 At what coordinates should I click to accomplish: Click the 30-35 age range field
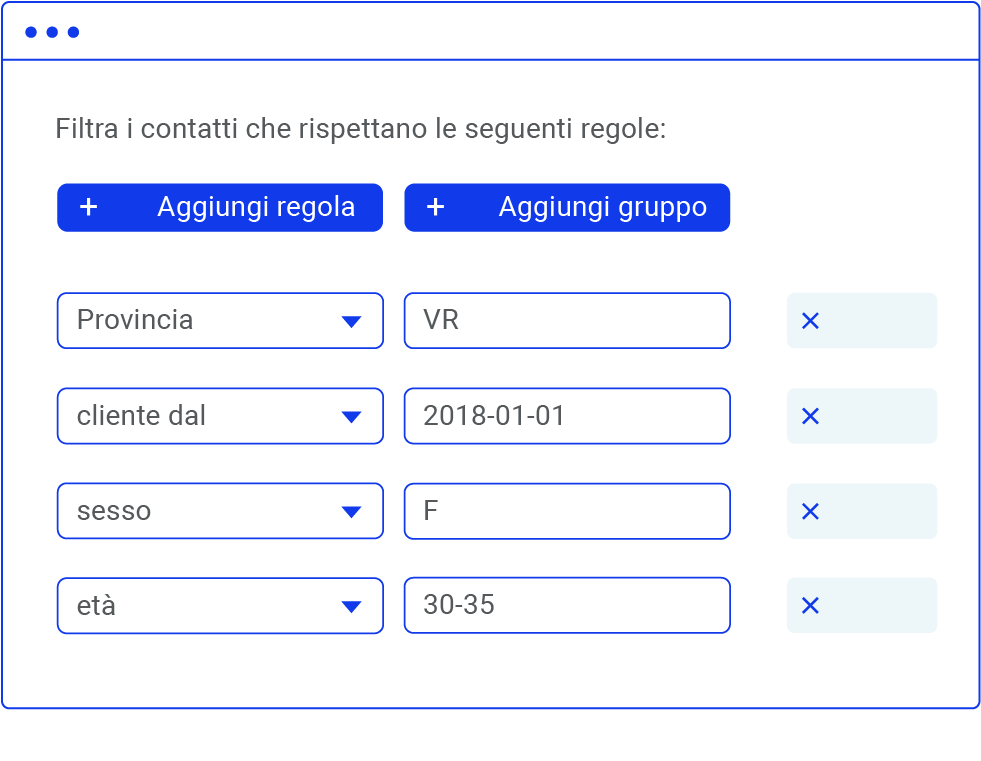(x=566, y=605)
